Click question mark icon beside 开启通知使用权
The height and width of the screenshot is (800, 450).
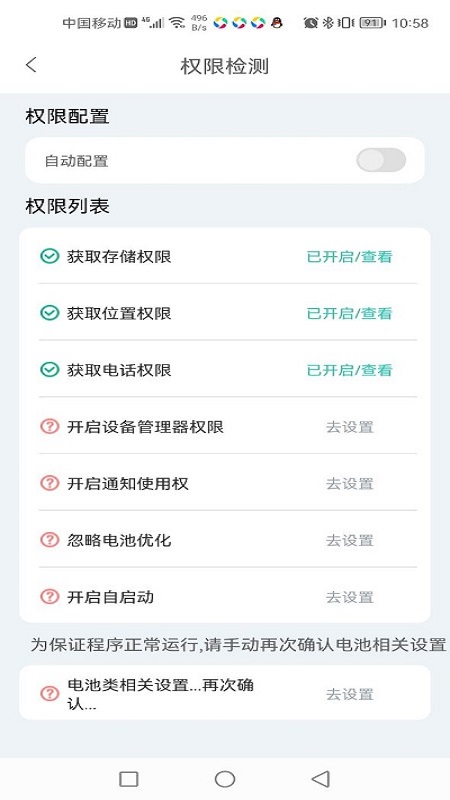[x=49, y=483]
